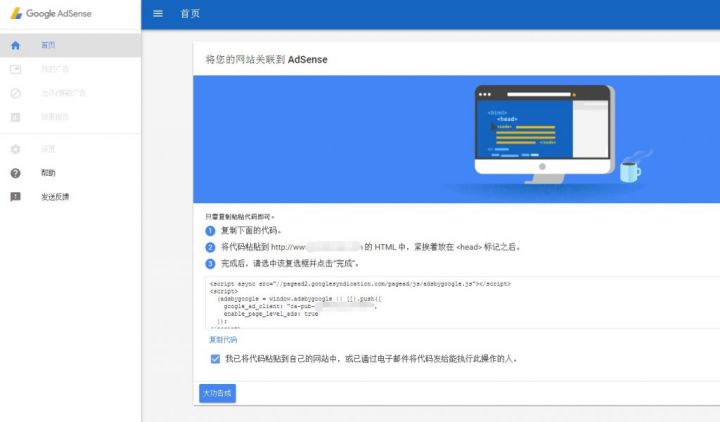Click the blue 大功告成 done button

[x=217, y=394]
